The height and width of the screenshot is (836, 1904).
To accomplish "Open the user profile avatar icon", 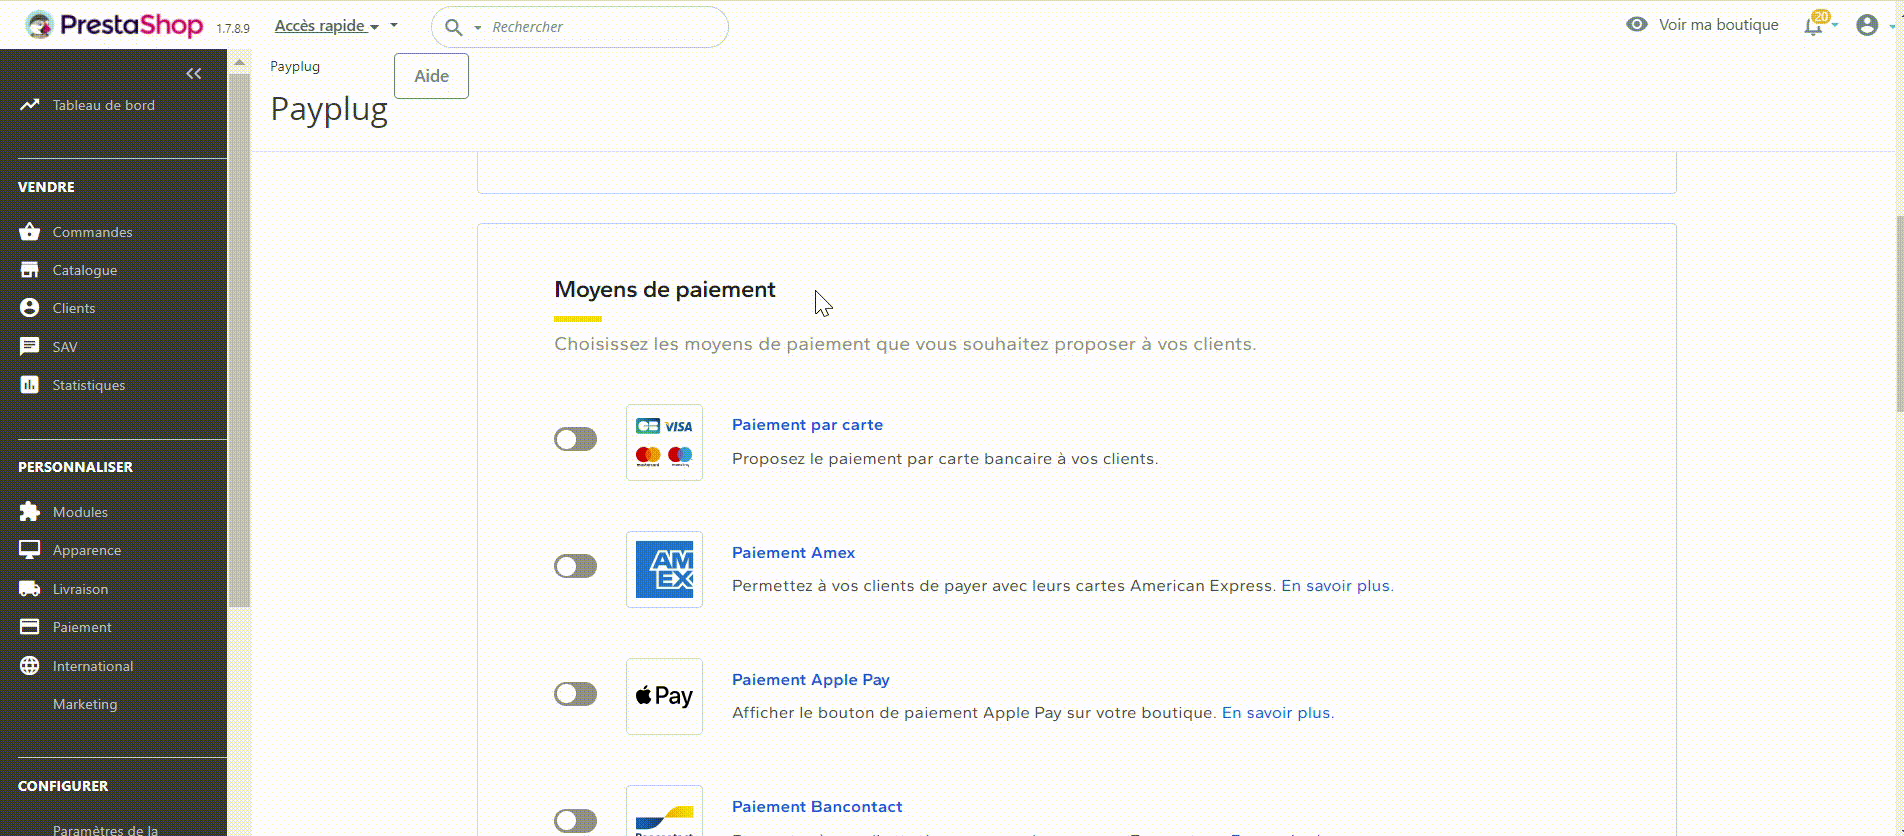I will click(1866, 26).
